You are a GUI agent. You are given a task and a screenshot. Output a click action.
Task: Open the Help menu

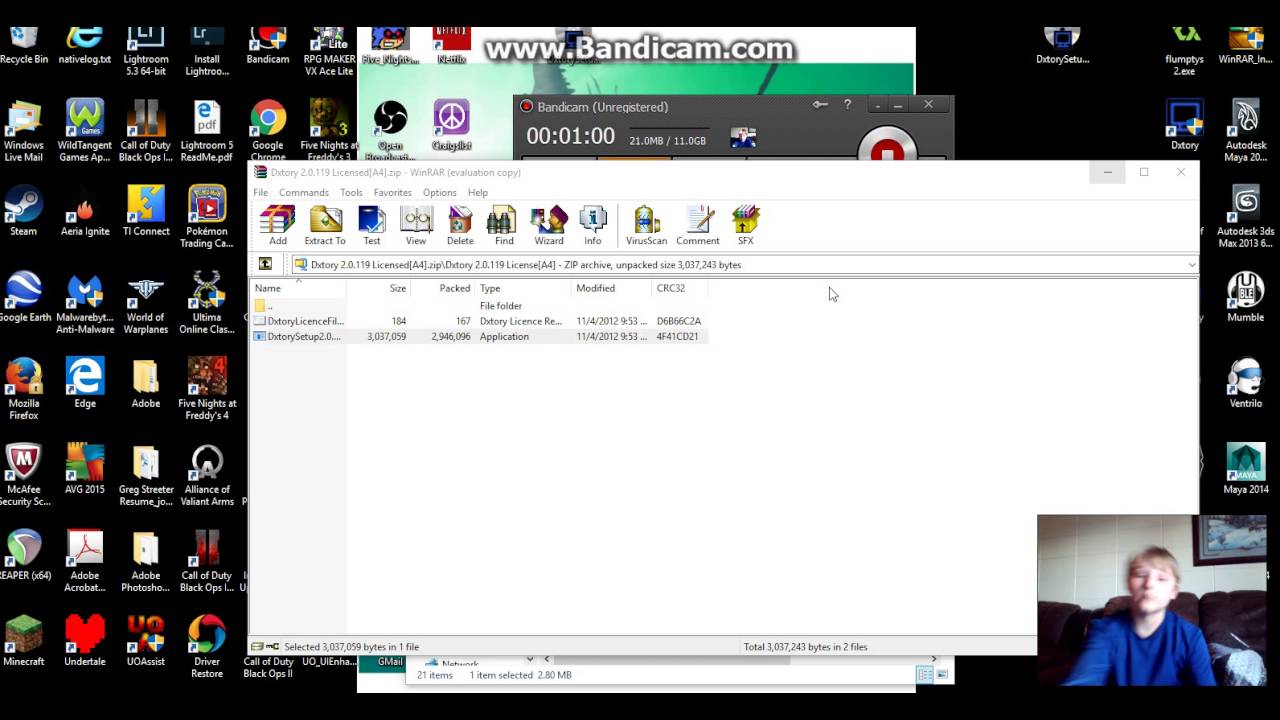pos(478,192)
